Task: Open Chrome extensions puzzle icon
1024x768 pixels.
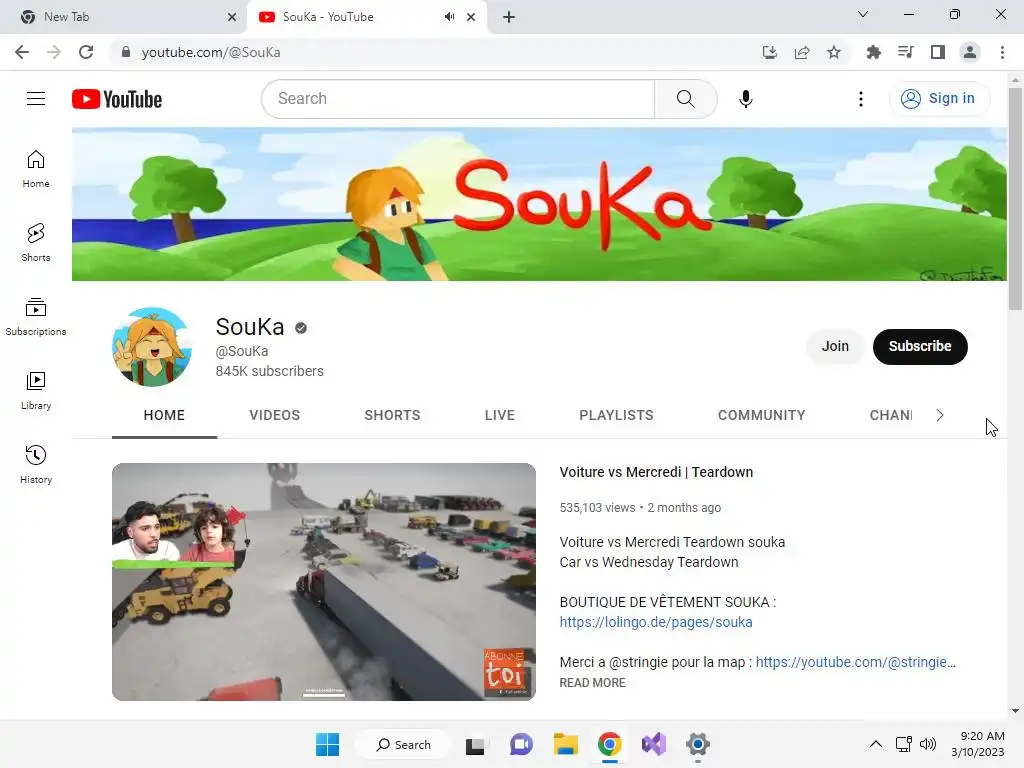Action: point(873,52)
